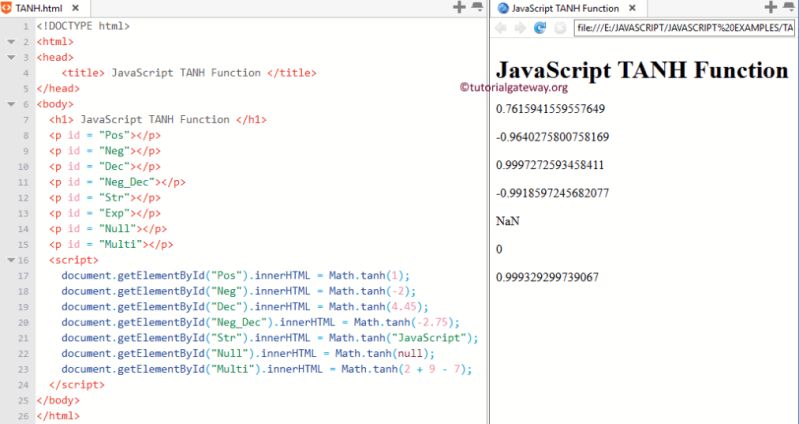Click line number 26 in the gutter
Image resolution: width=799 pixels, height=424 pixels.
23,416
